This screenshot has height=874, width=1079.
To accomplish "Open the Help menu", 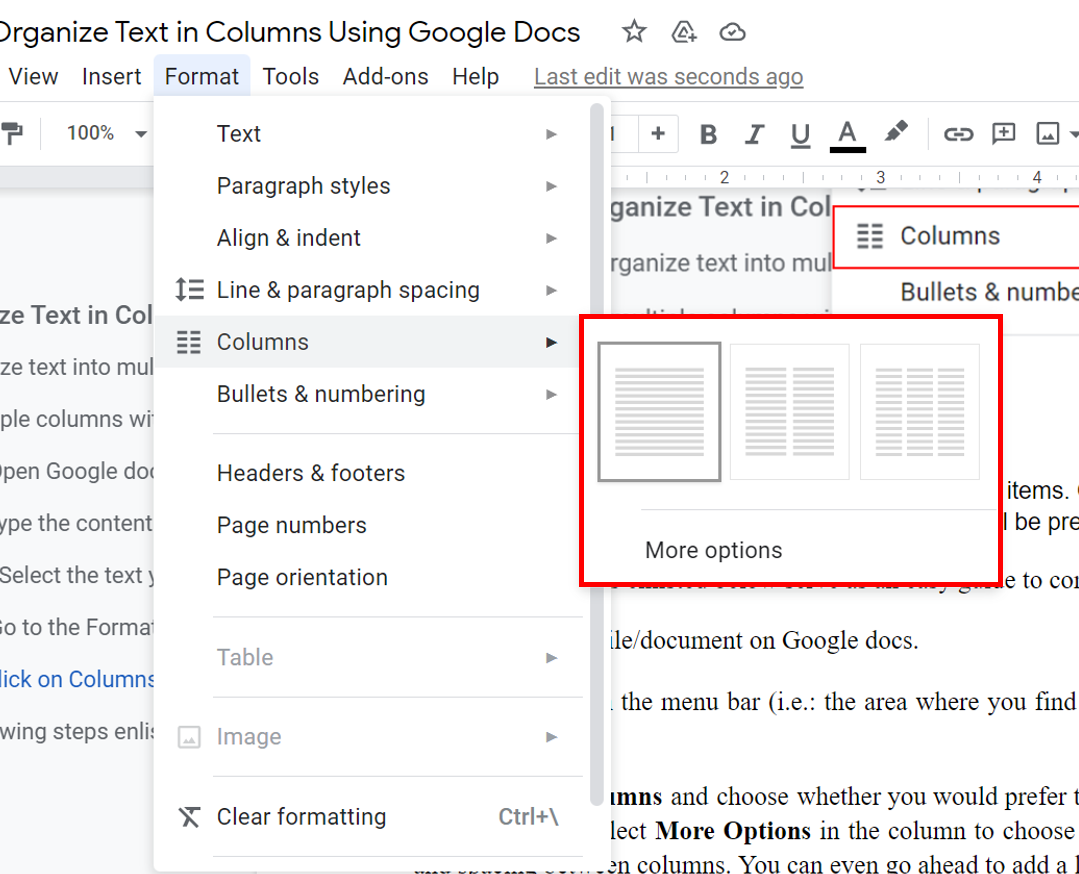I will (x=476, y=76).
